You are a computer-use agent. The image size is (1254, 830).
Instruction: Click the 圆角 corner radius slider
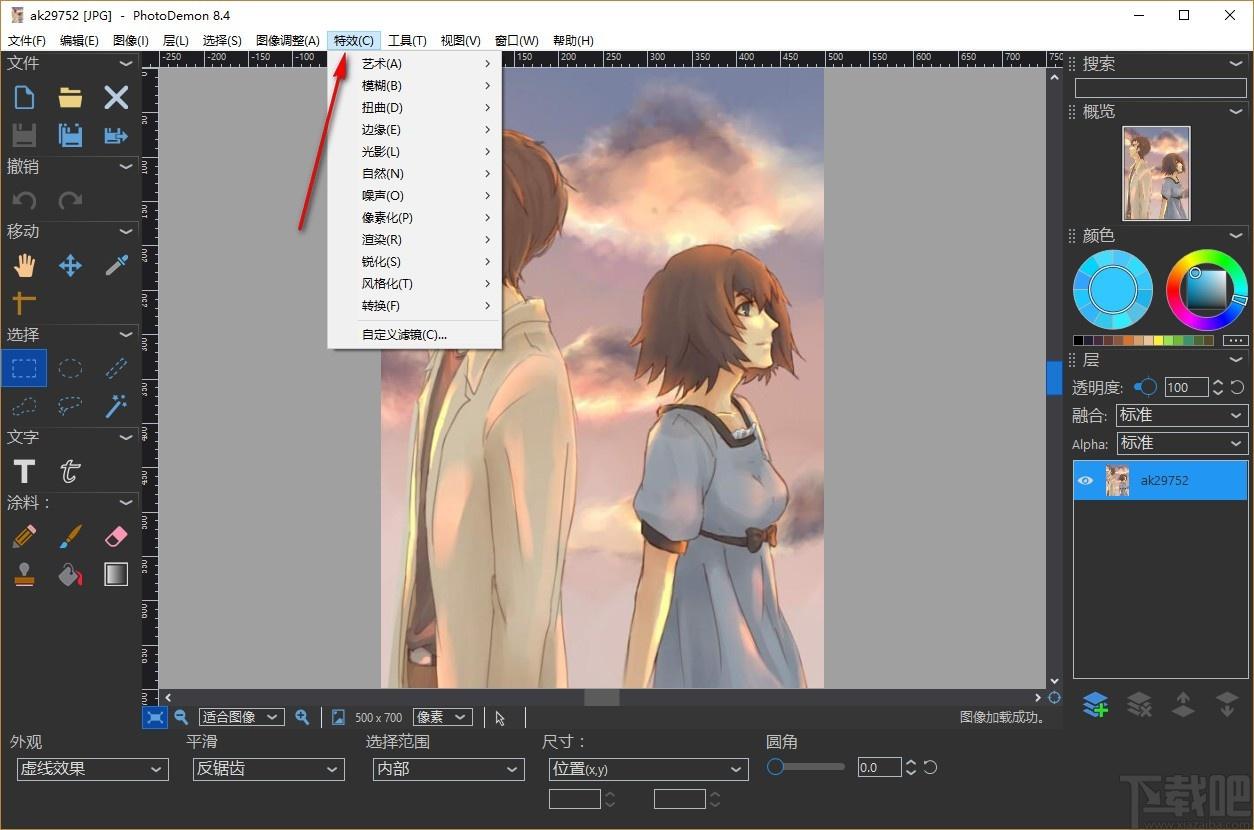click(x=806, y=767)
